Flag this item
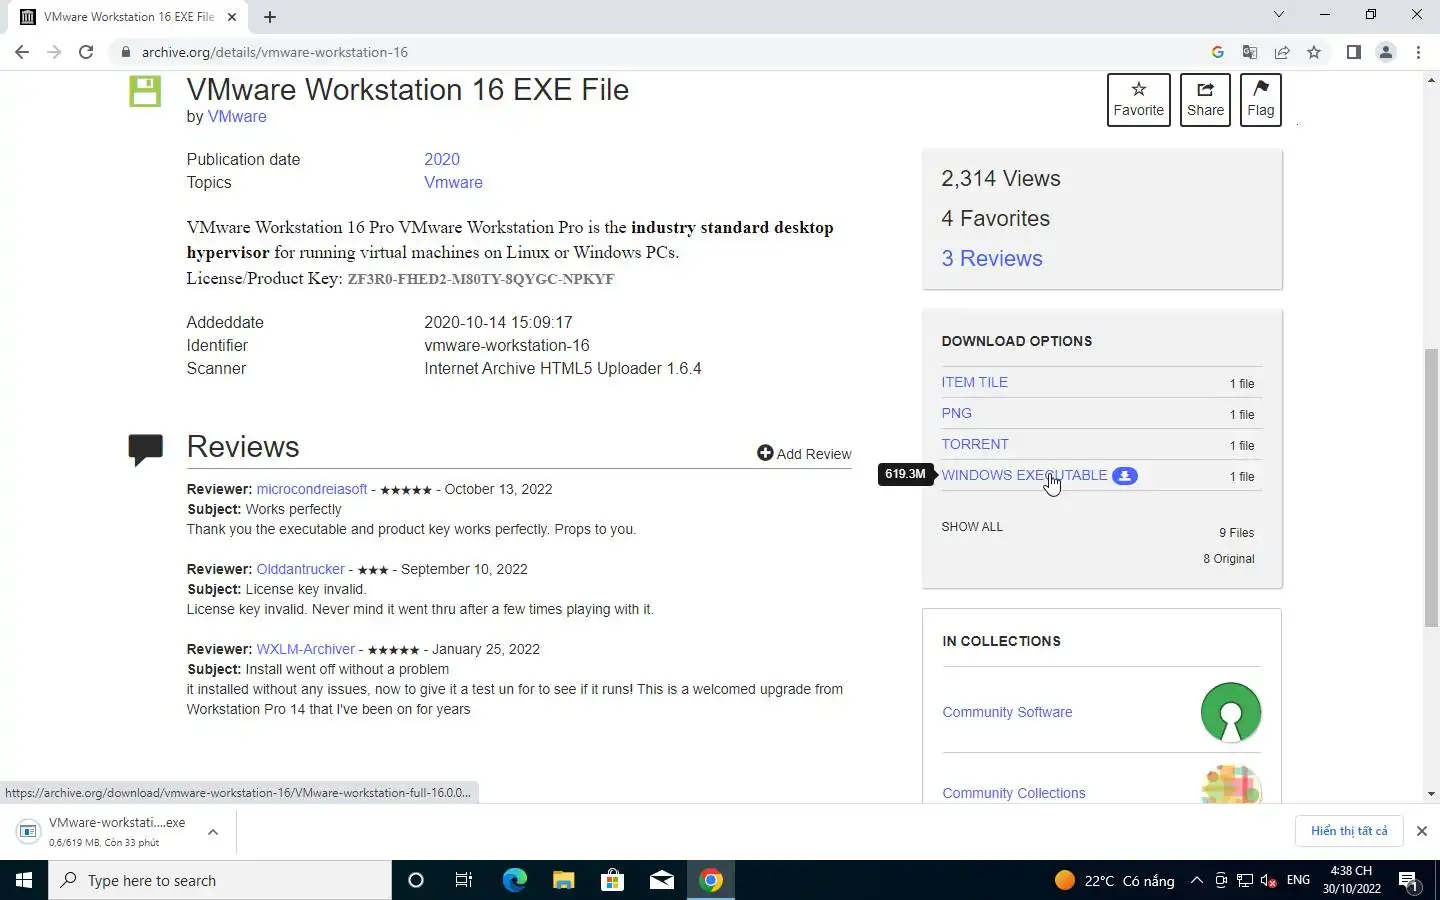This screenshot has height=900, width=1440. (1261, 99)
